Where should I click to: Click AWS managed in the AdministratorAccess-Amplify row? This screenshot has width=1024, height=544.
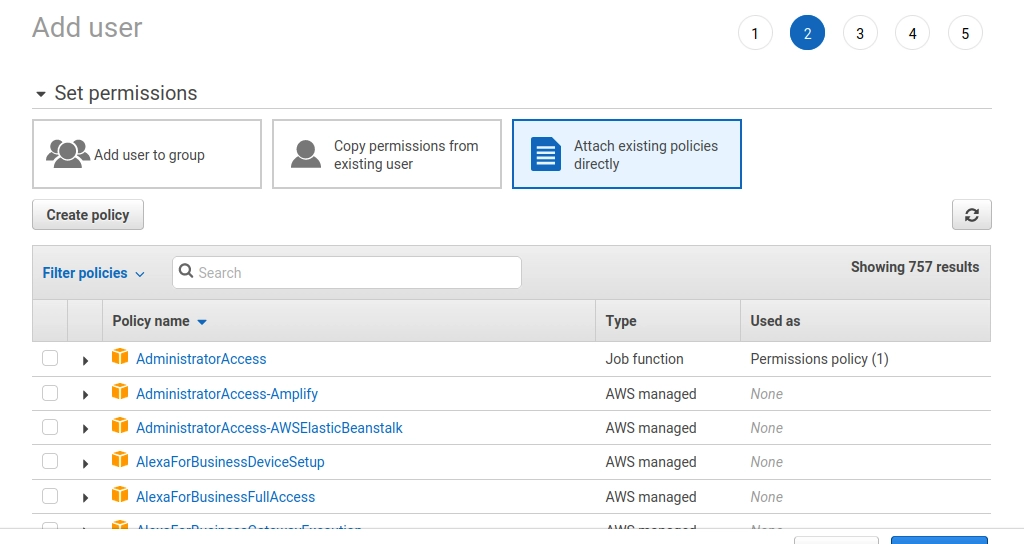pyautogui.click(x=651, y=394)
